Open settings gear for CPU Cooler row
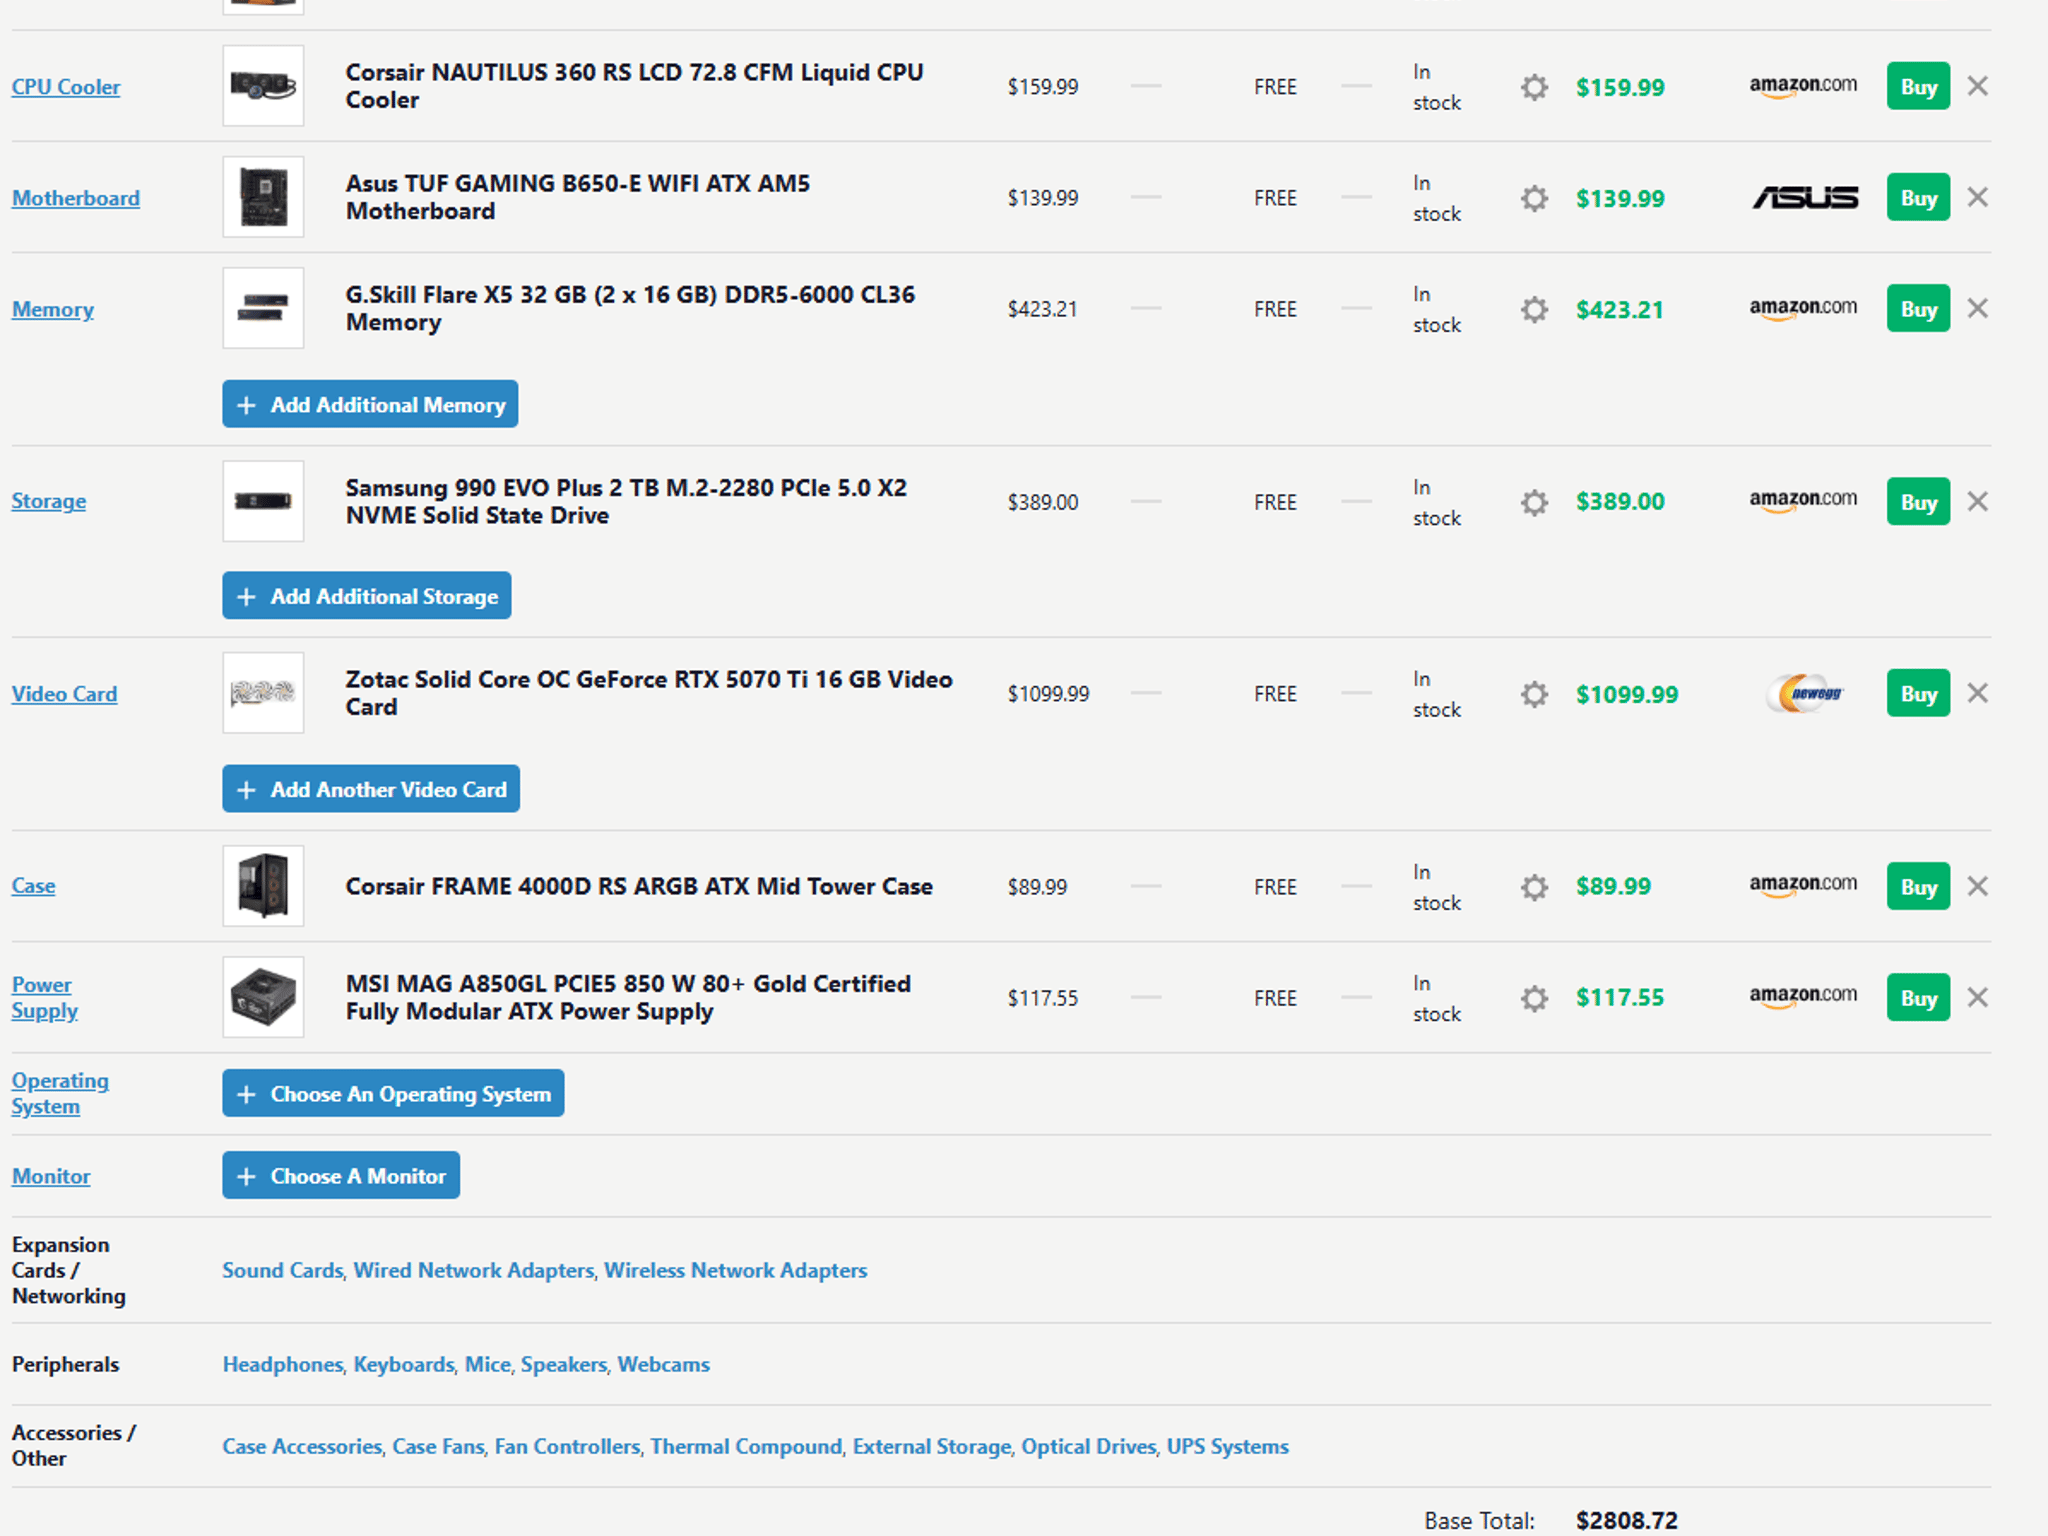2048x1536 pixels. tap(1534, 87)
